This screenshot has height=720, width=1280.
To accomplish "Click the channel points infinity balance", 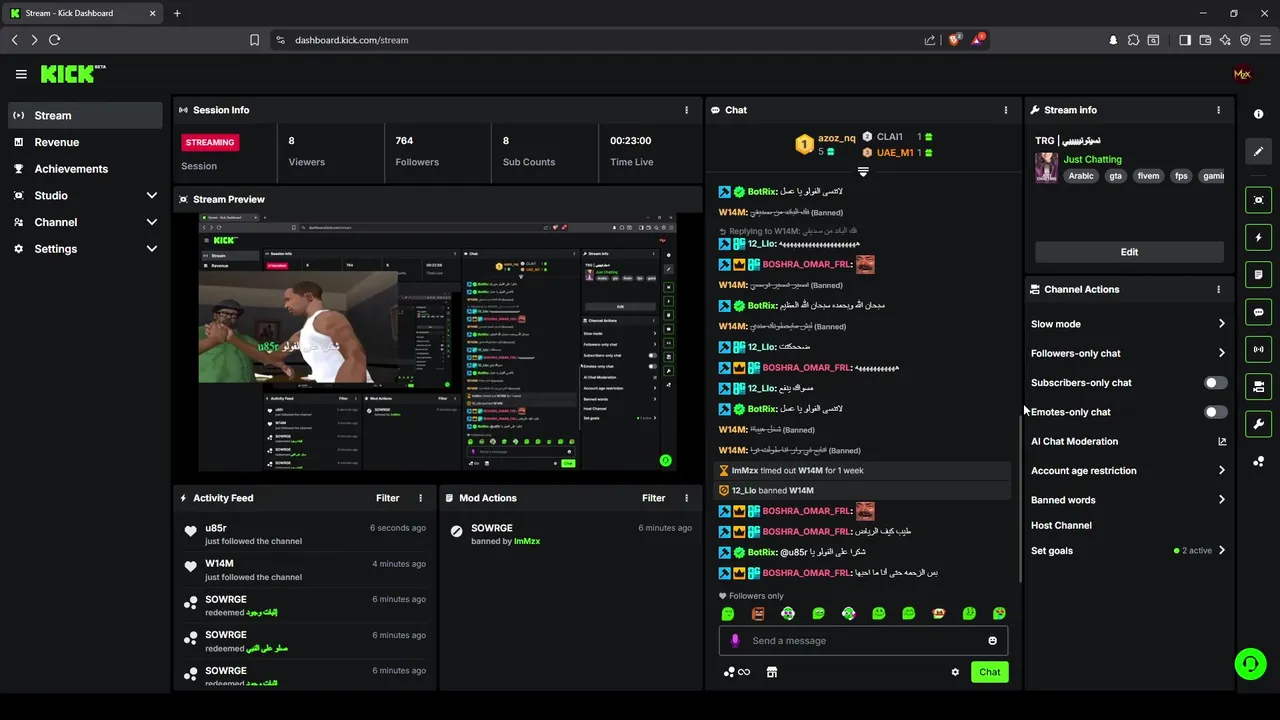I will 737,672.
